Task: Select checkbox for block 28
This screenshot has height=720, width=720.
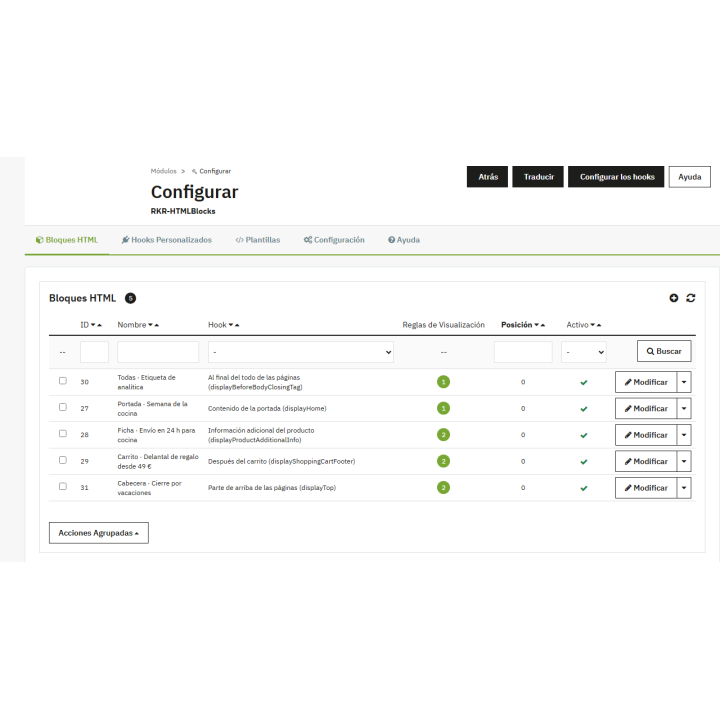Action: tap(63, 433)
